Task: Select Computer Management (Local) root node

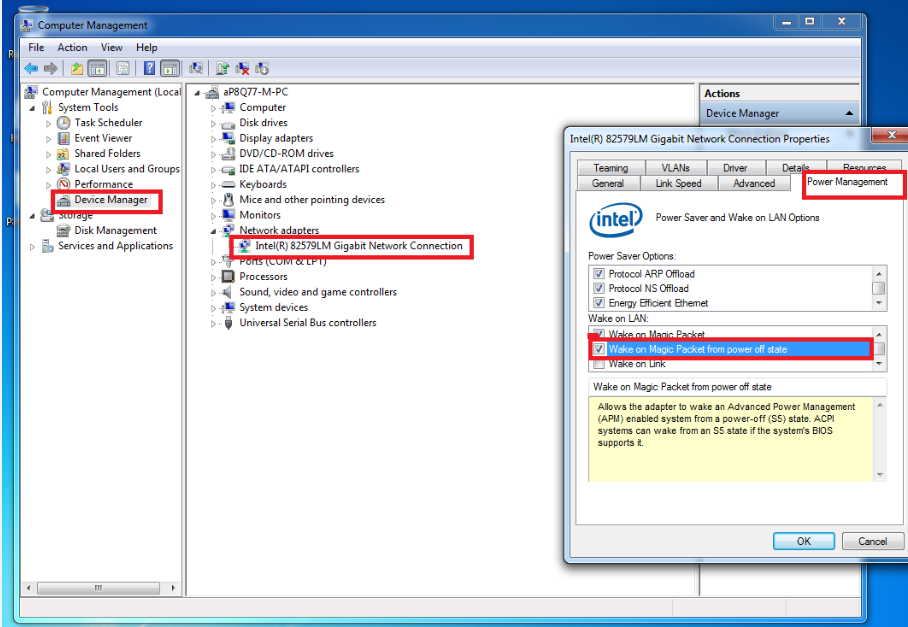Action: (x=111, y=92)
